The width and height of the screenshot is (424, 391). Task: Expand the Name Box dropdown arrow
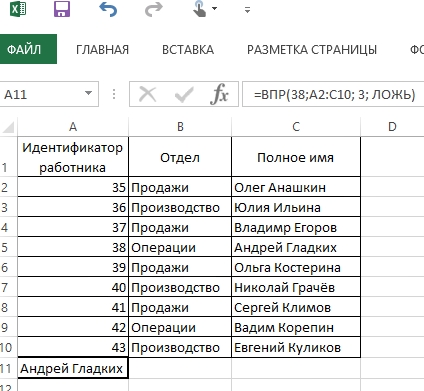click(88, 93)
